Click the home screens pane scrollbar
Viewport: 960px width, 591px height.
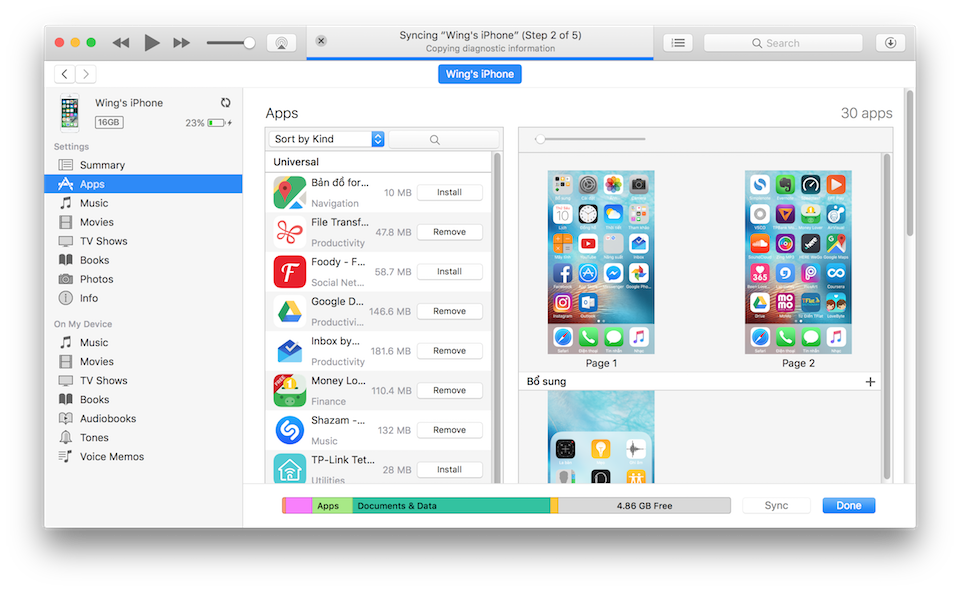tap(887, 317)
